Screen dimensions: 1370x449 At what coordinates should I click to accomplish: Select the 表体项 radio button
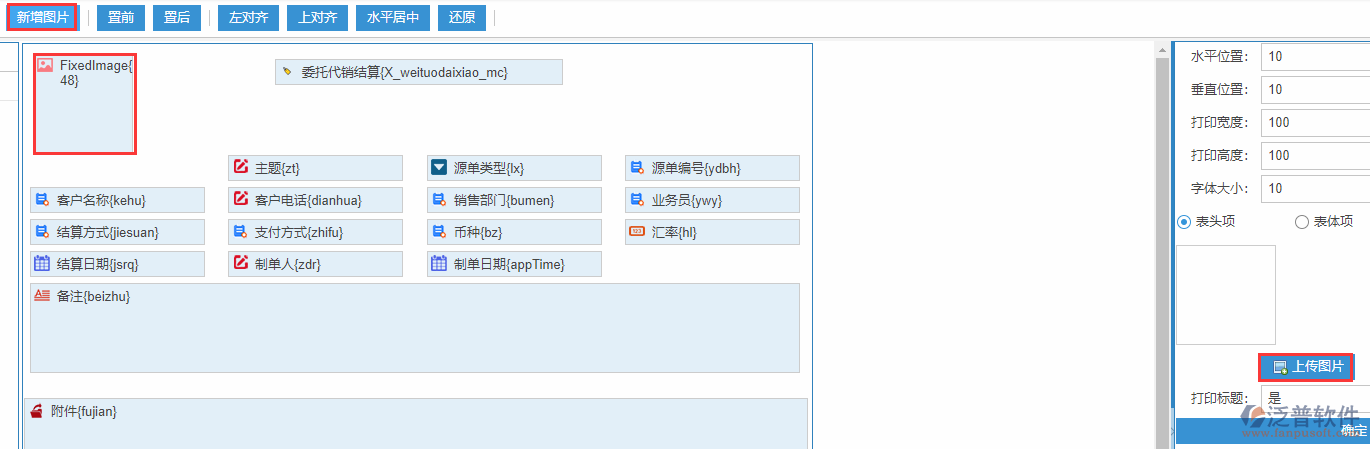(1302, 222)
